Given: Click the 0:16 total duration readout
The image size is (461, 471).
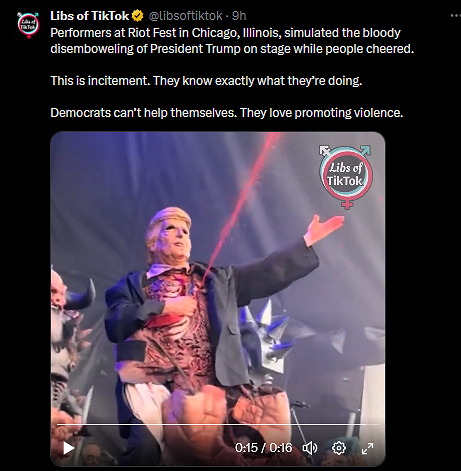Looking at the screenshot, I should pyautogui.click(x=281, y=448).
